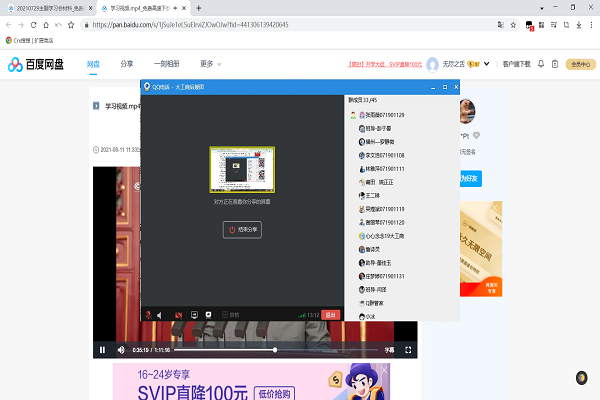Click the gold 会员中心 button

[x=580, y=64]
